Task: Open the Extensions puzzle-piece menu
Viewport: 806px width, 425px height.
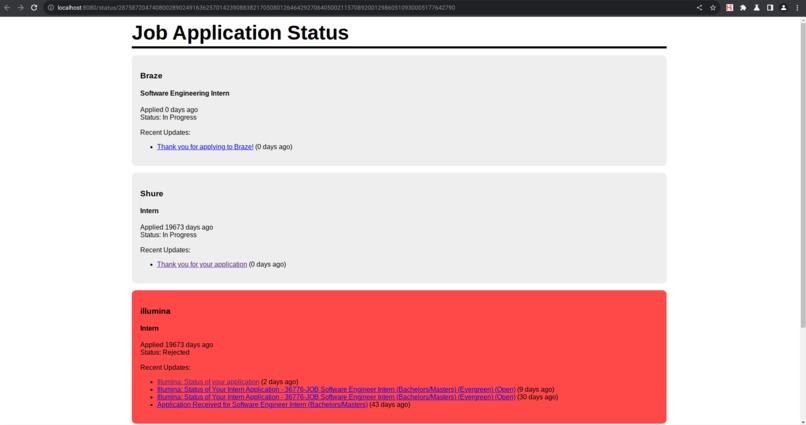Action: (x=743, y=8)
